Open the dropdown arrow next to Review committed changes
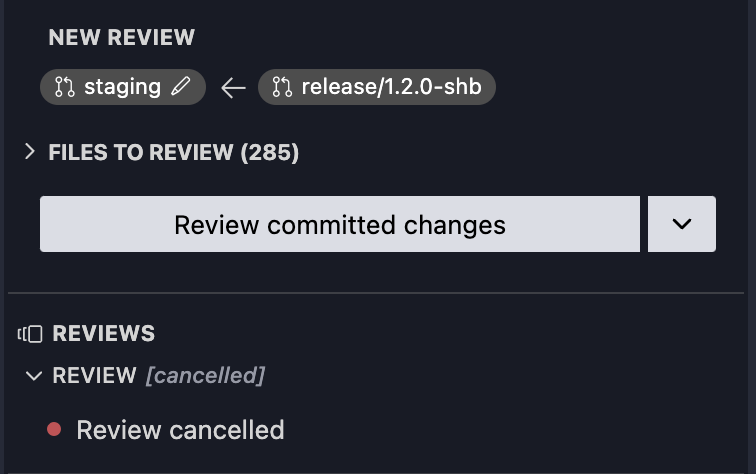Viewport: 756px width, 474px height. 682,224
